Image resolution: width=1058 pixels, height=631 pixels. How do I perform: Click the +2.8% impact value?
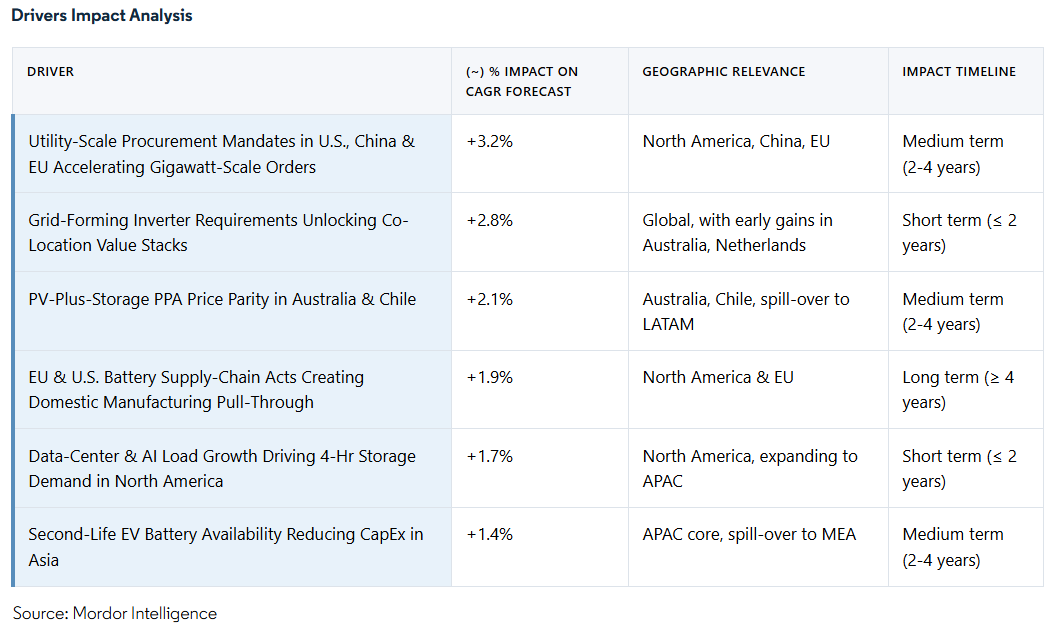point(489,220)
